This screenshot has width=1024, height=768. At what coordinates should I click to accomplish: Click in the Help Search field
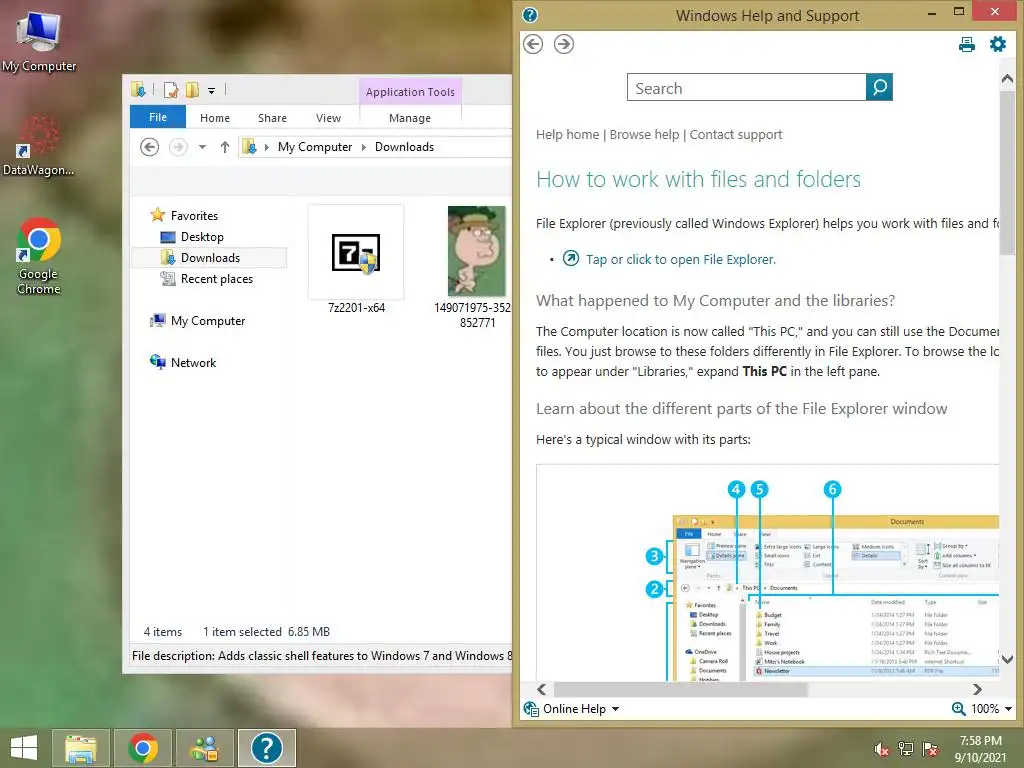pos(746,88)
